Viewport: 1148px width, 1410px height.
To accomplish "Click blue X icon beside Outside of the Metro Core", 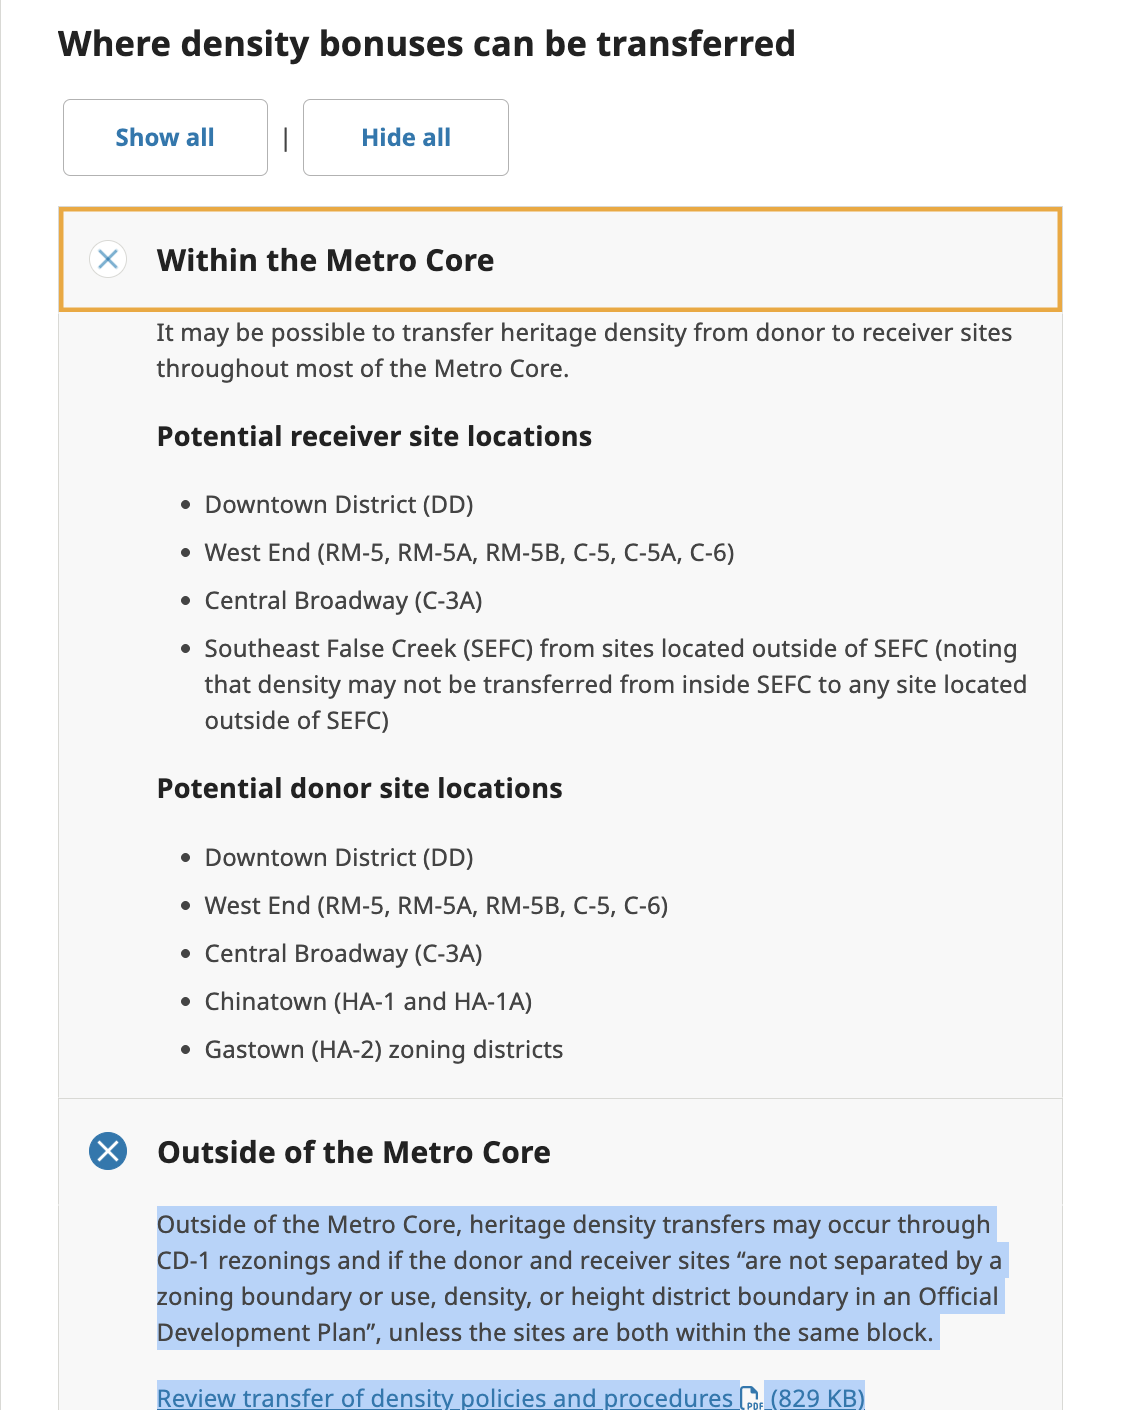I will (x=108, y=1152).
